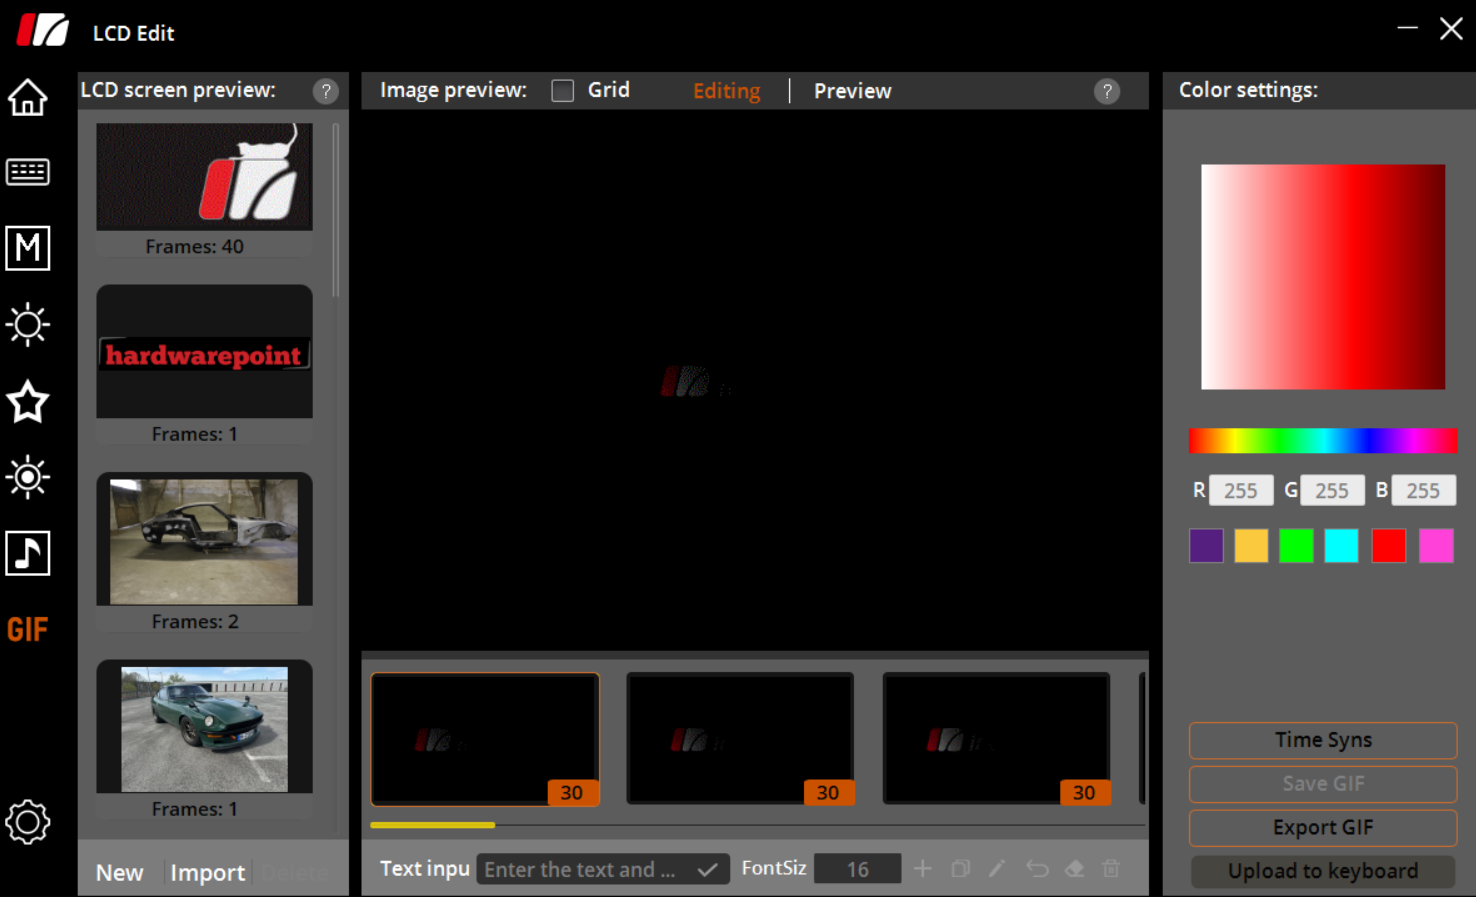Select the third frame in timeline
Screen dimensions: 1476x897
pyautogui.click(x=996, y=739)
